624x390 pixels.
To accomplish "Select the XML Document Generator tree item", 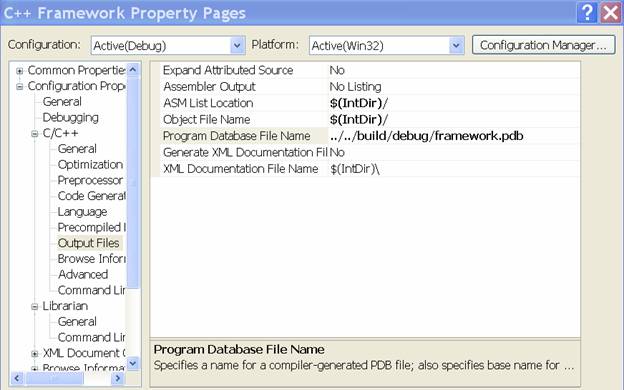I will pos(84,353).
